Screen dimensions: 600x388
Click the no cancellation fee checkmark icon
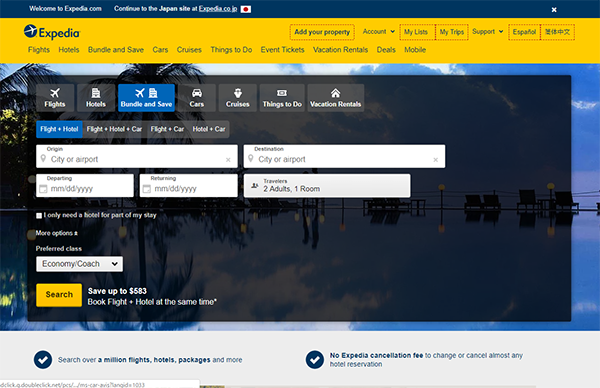pos(315,360)
